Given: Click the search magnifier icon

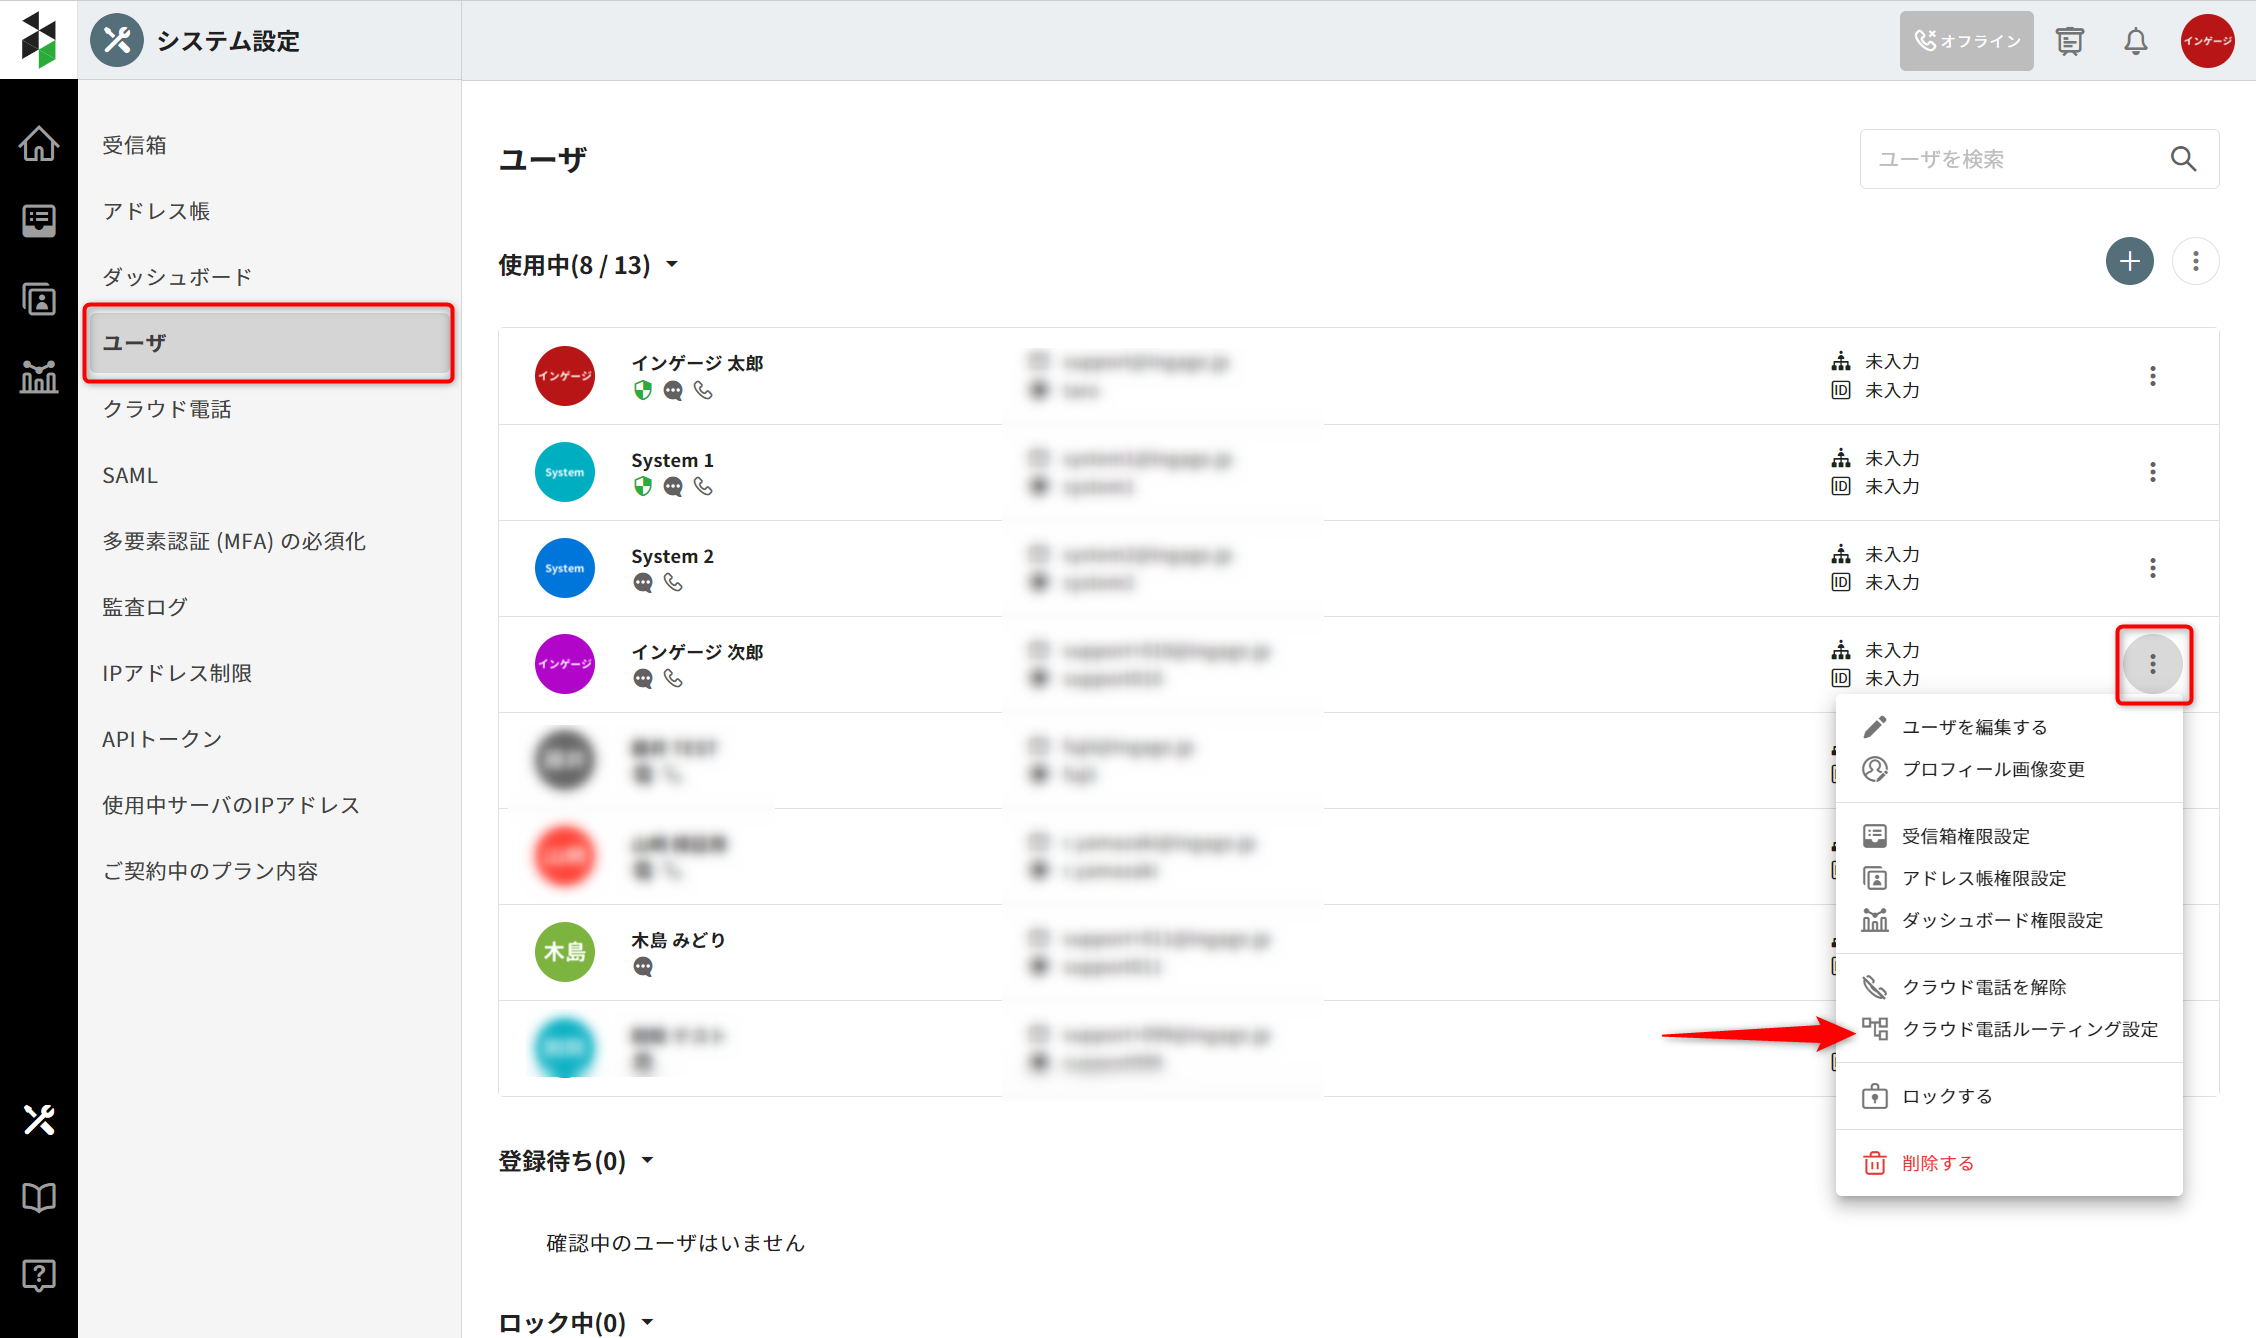Looking at the screenshot, I should pyautogui.click(x=2183, y=159).
